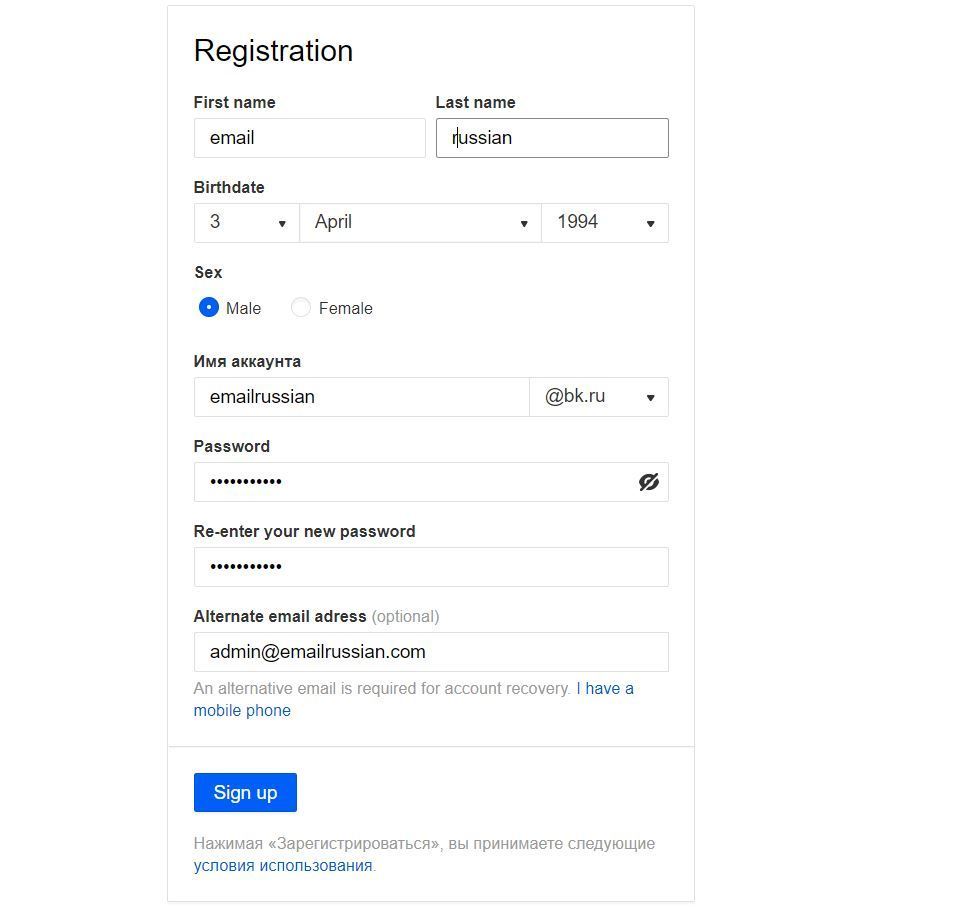
Task: Open the "условия использования" terms link
Action: click(283, 866)
